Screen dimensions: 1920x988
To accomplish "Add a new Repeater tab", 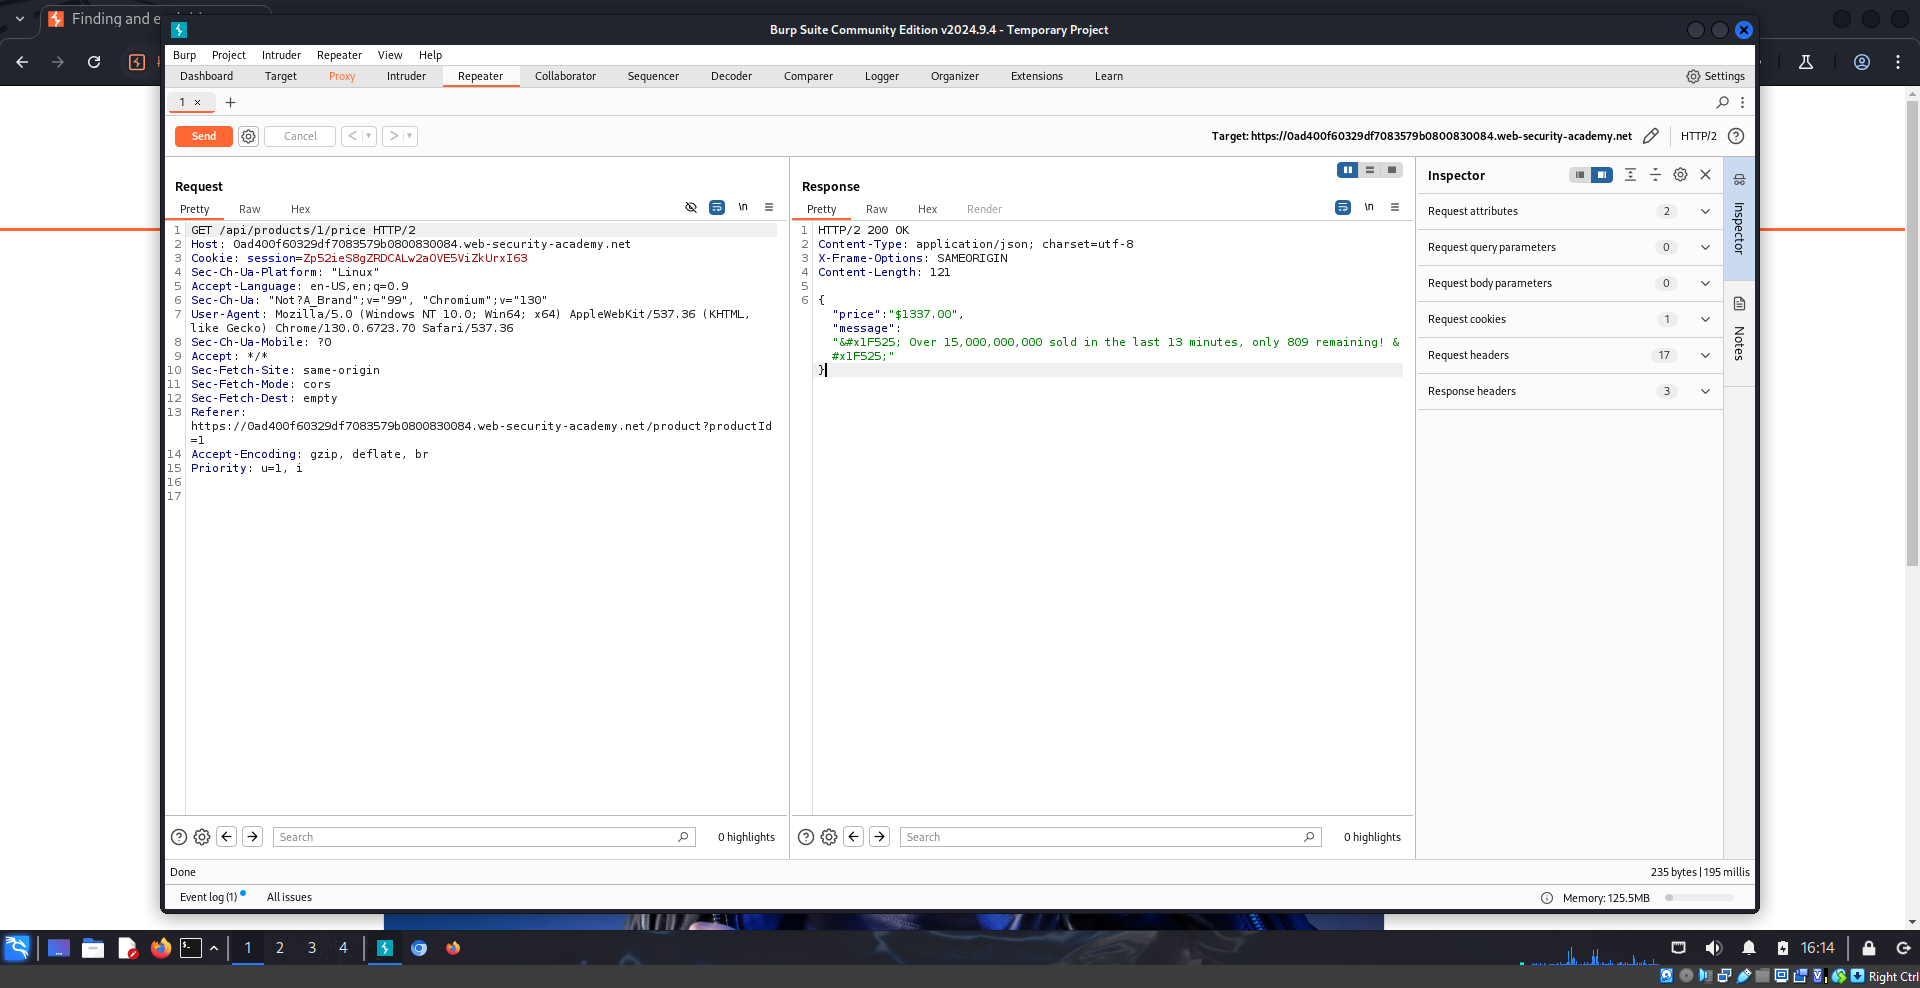I will (x=230, y=102).
